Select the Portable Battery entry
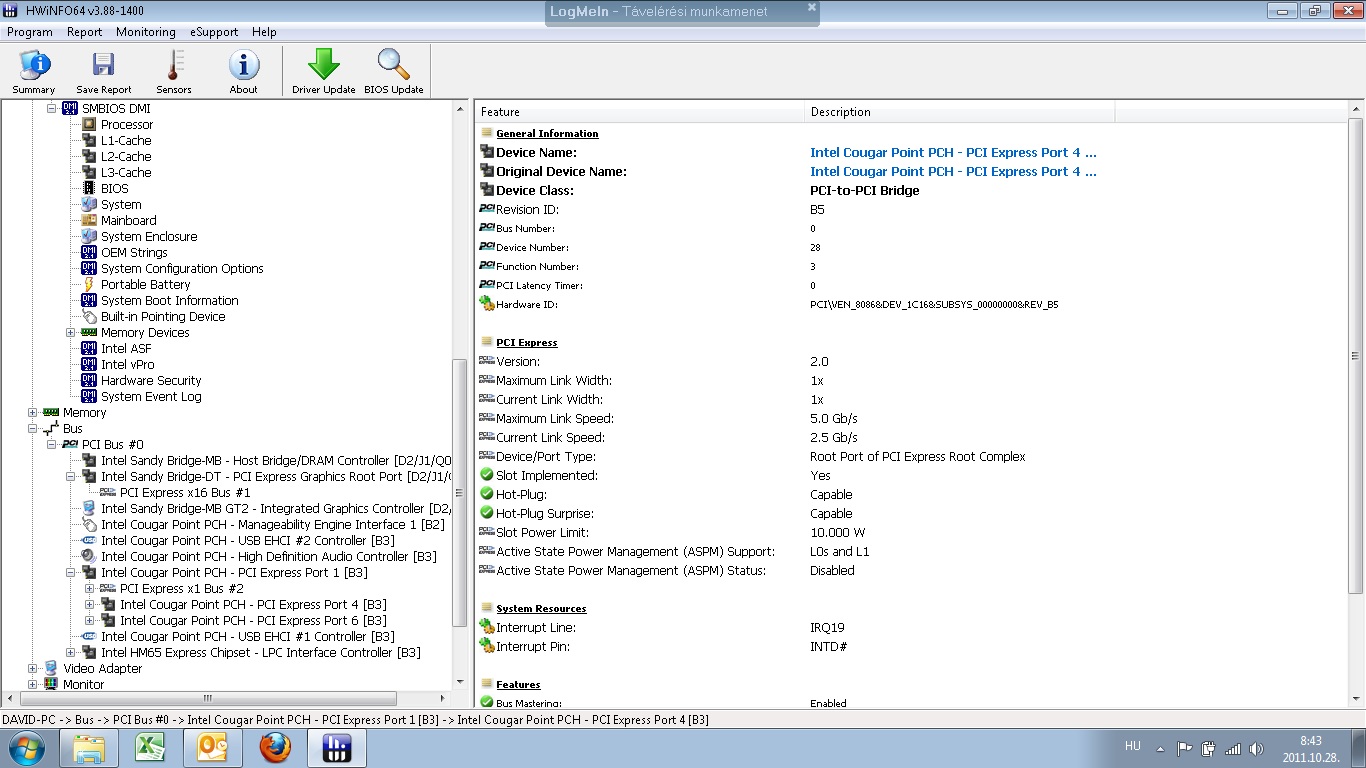Viewport: 1366px width, 768px height. click(145, 284)
